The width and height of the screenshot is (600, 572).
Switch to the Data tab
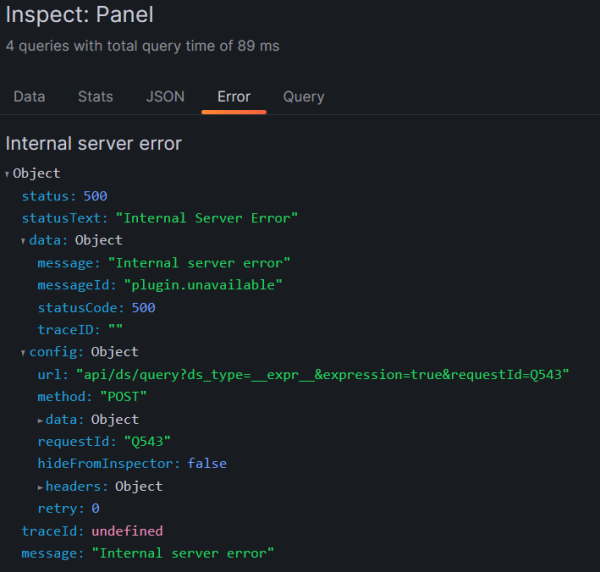[29, 97]
